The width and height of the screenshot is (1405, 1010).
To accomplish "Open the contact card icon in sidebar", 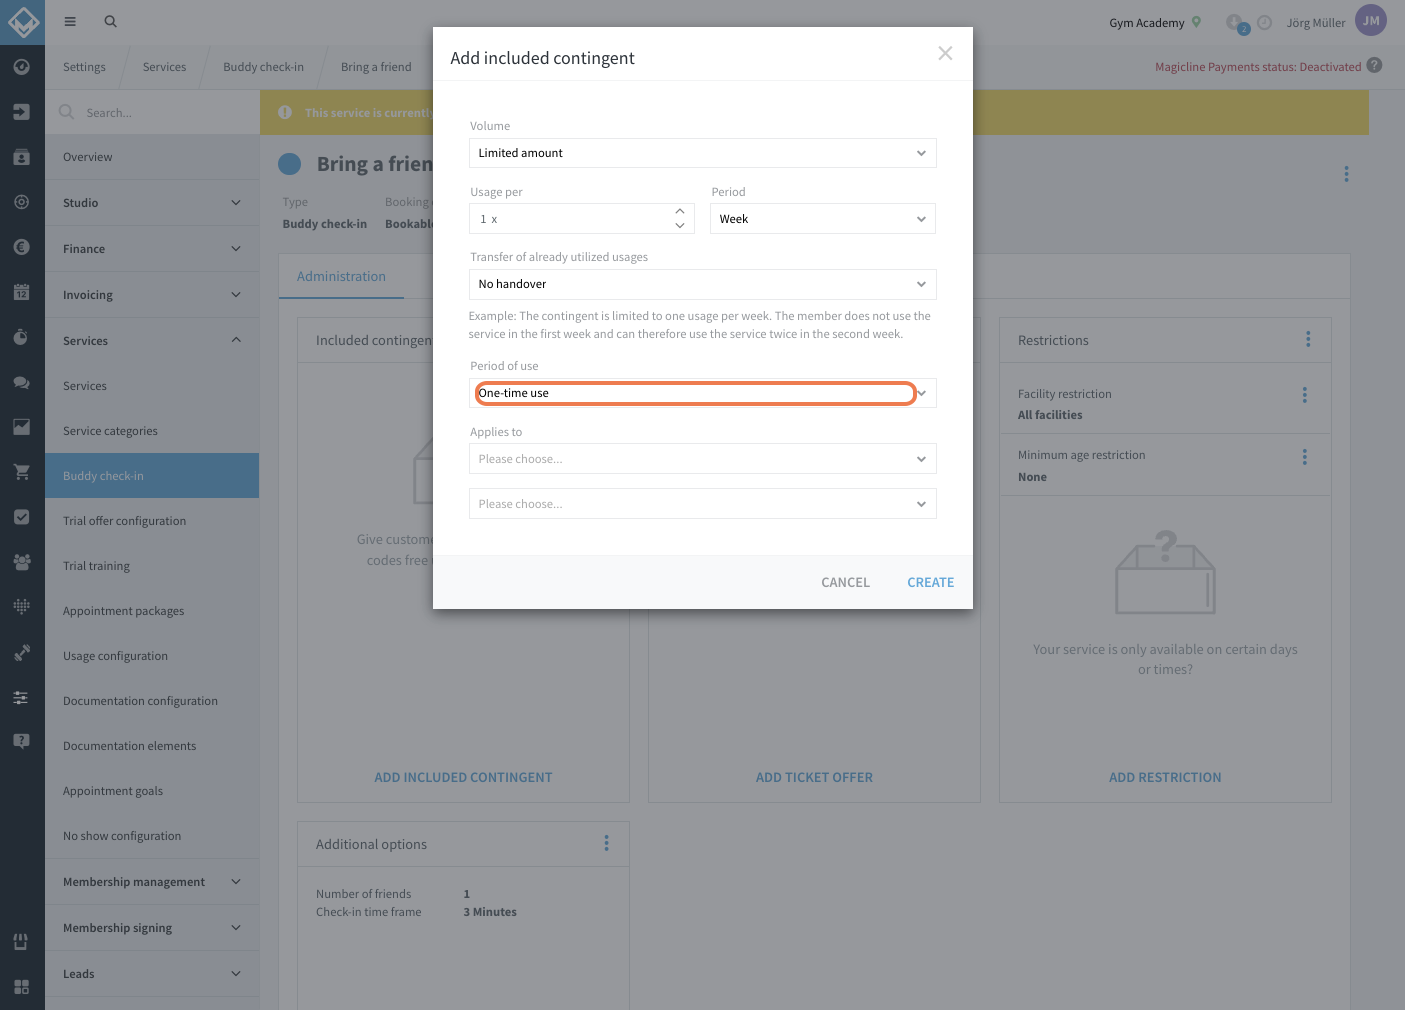I will point(22,157).
